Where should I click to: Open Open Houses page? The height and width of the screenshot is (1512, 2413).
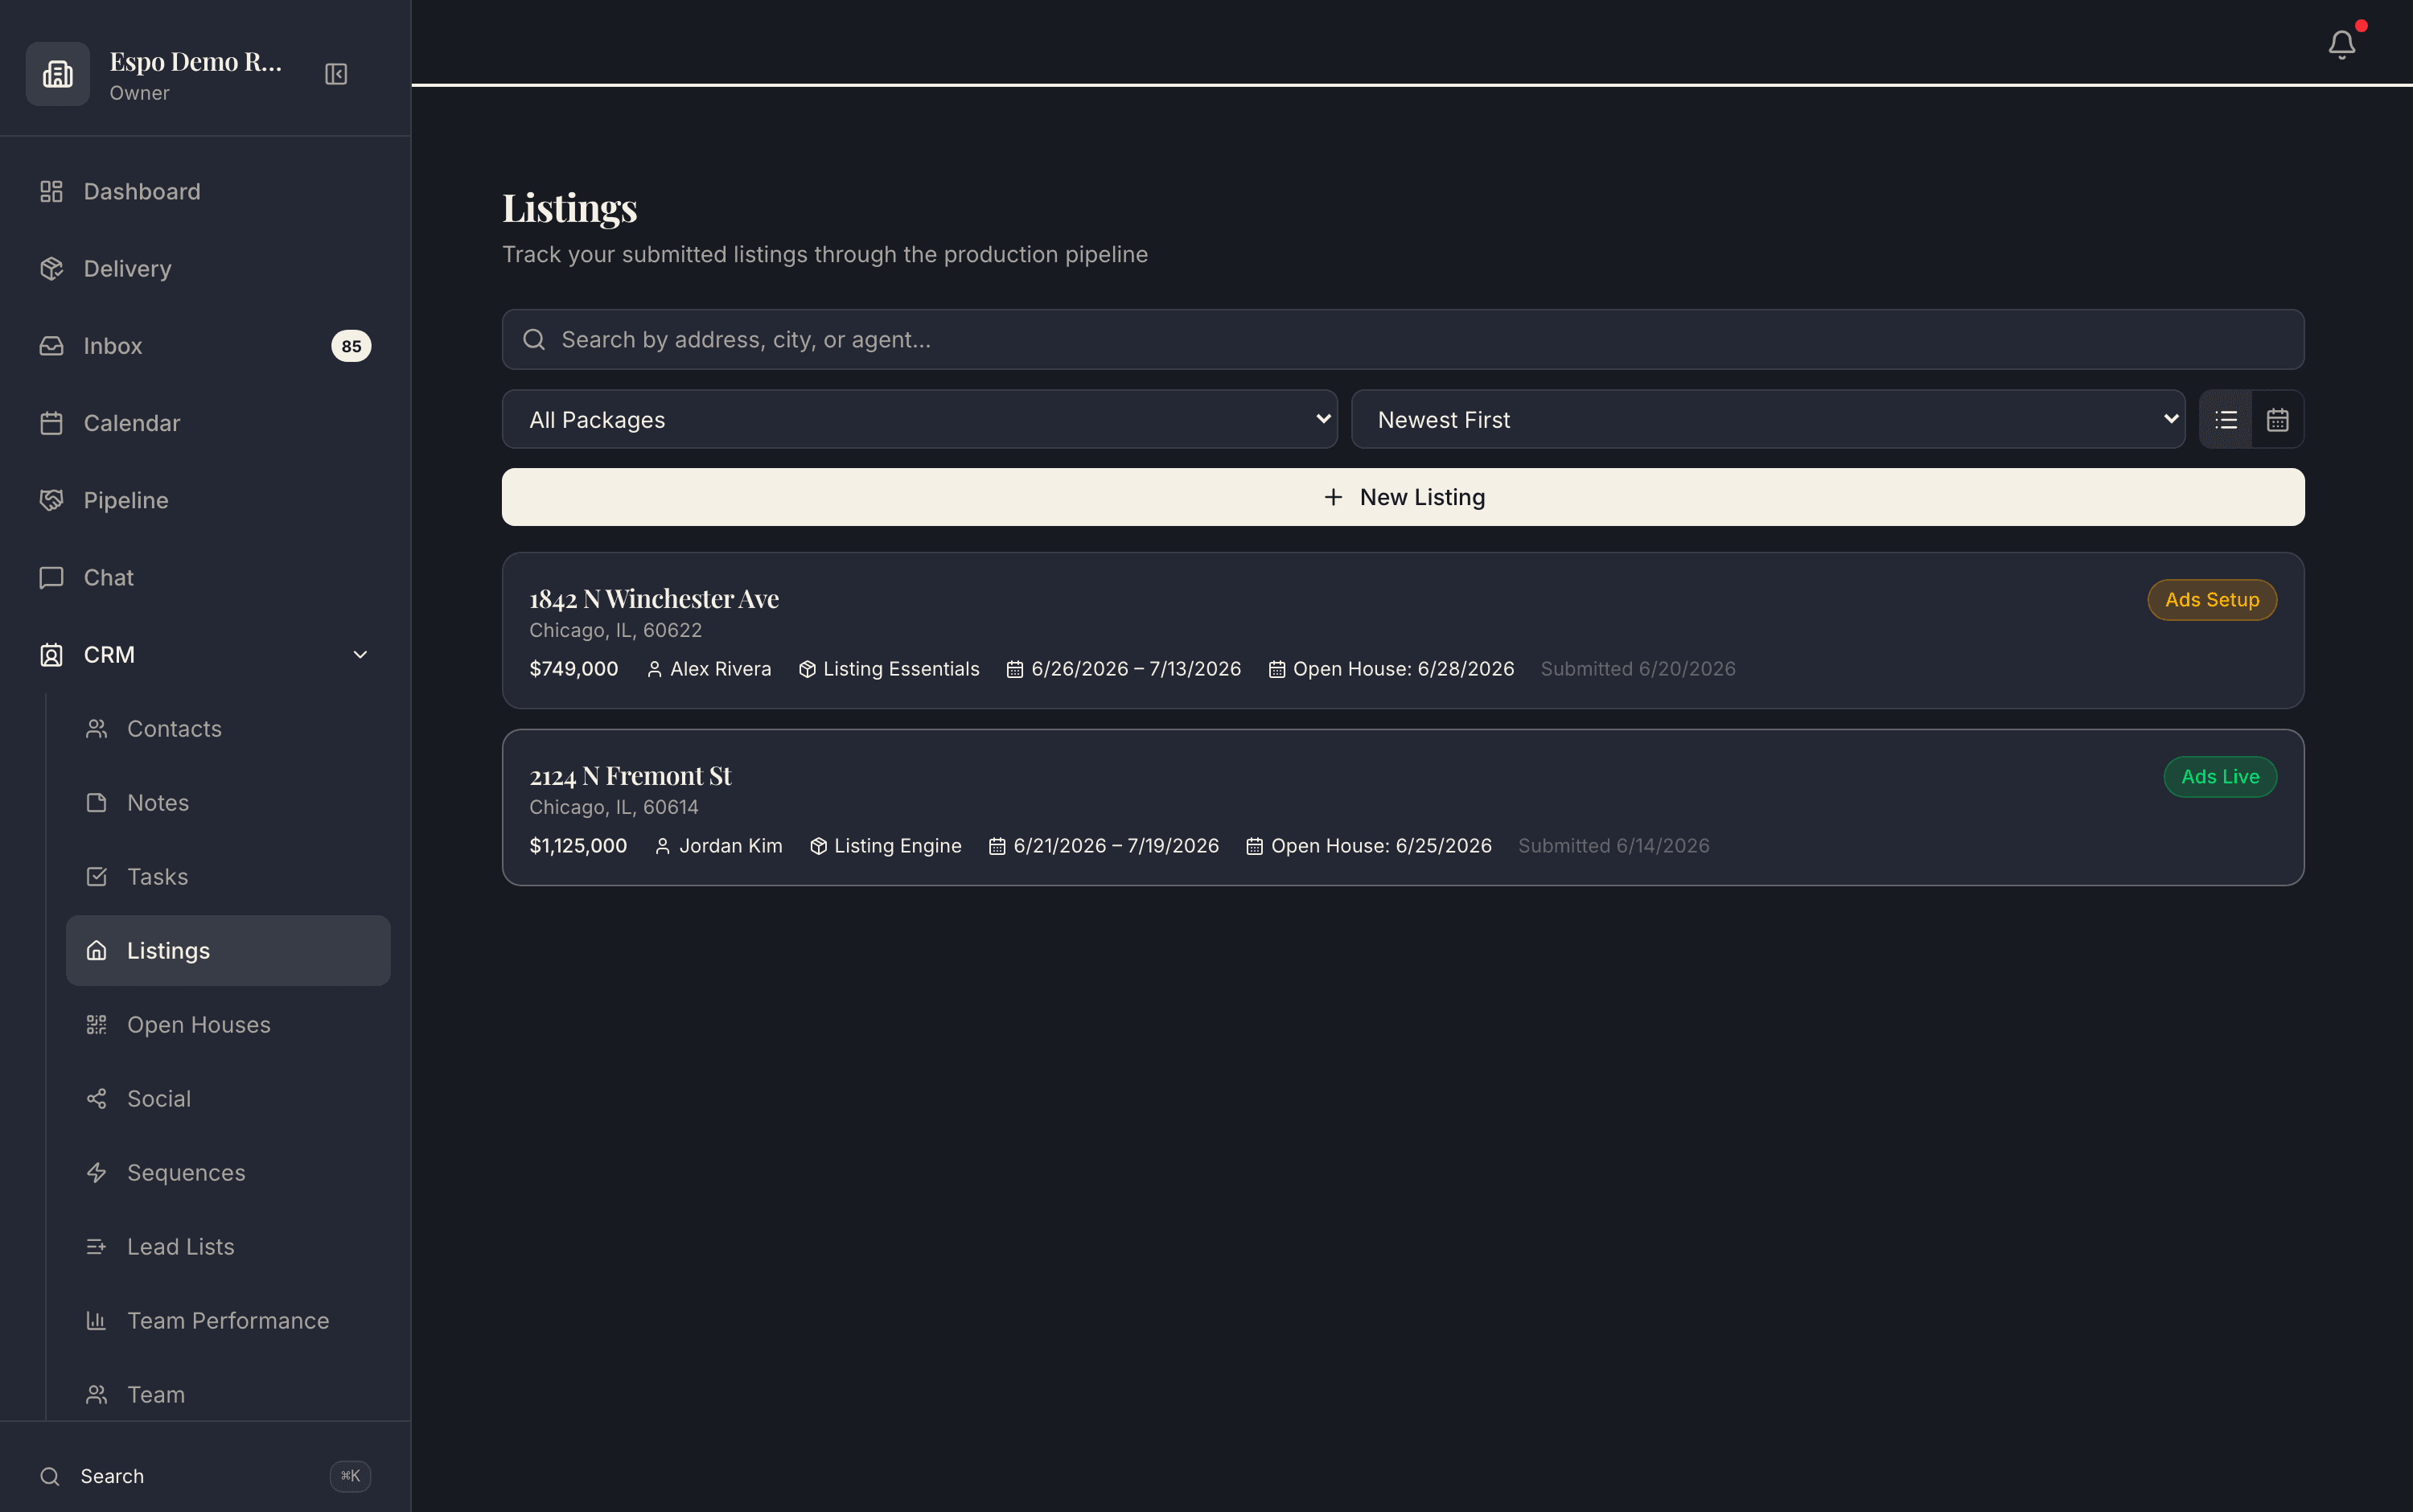[228, 1025]
